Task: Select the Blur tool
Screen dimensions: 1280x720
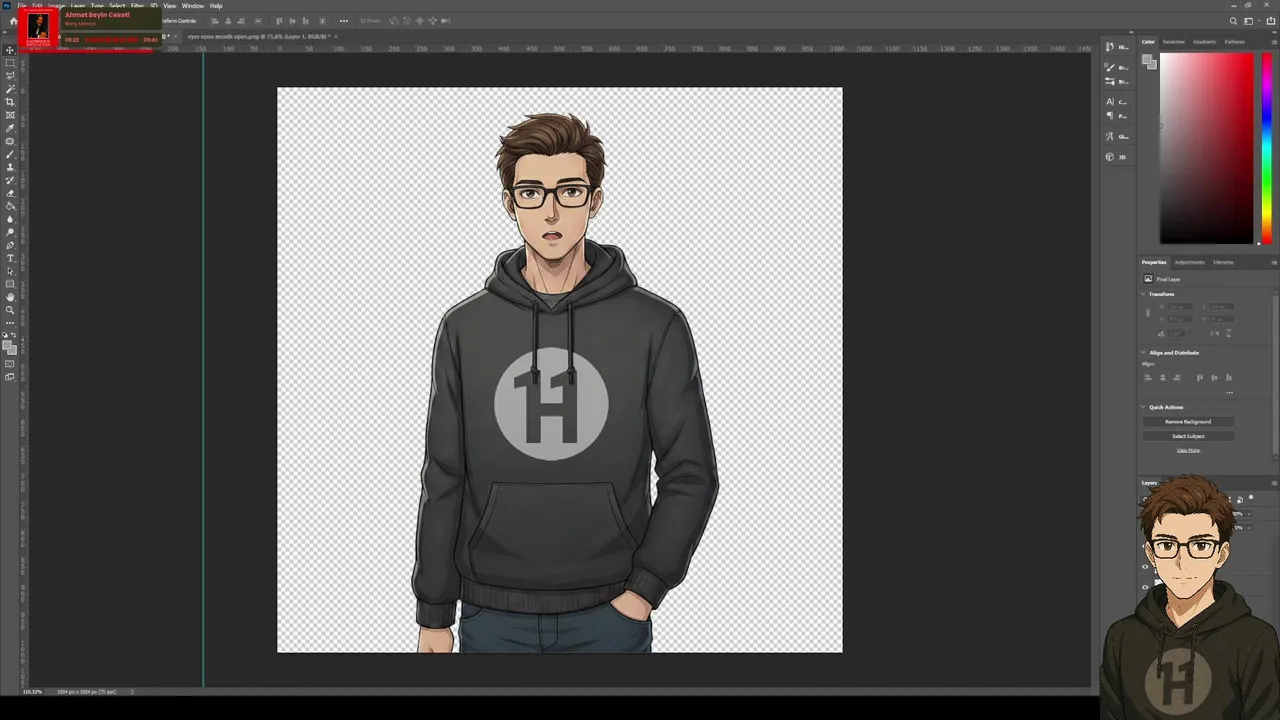Action: pos(11,219)
